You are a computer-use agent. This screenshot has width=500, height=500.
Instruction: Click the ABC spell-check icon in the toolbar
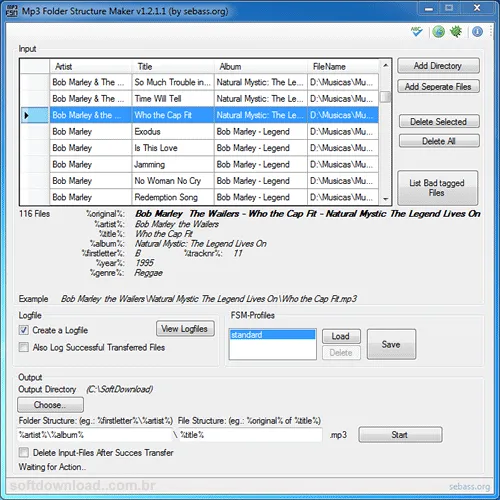tap(417, 32)
